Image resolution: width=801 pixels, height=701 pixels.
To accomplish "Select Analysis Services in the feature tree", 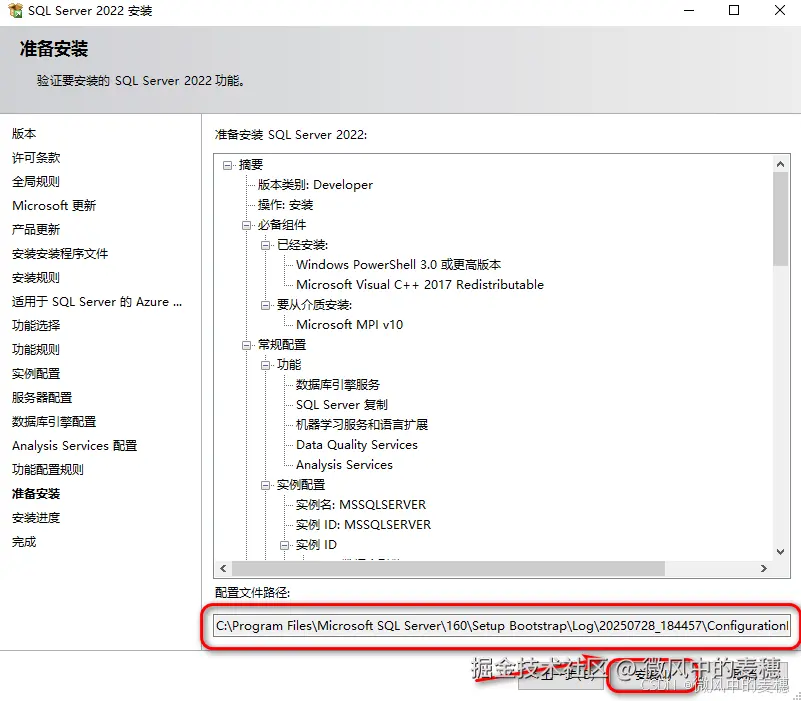I will pyautogui.click(x=344, y=465).
